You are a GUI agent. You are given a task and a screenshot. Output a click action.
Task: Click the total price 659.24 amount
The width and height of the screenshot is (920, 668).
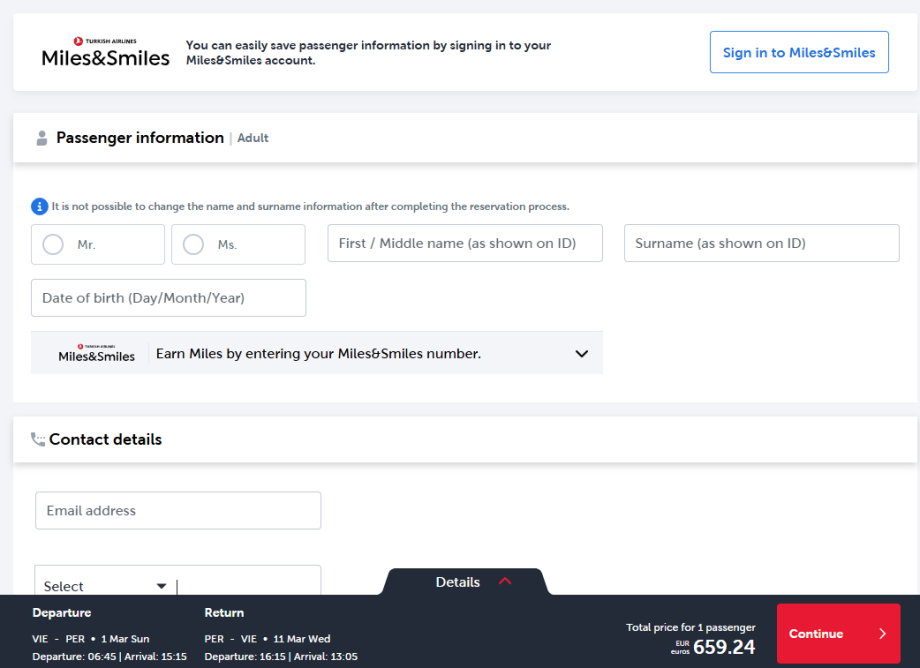click(723, 647)
